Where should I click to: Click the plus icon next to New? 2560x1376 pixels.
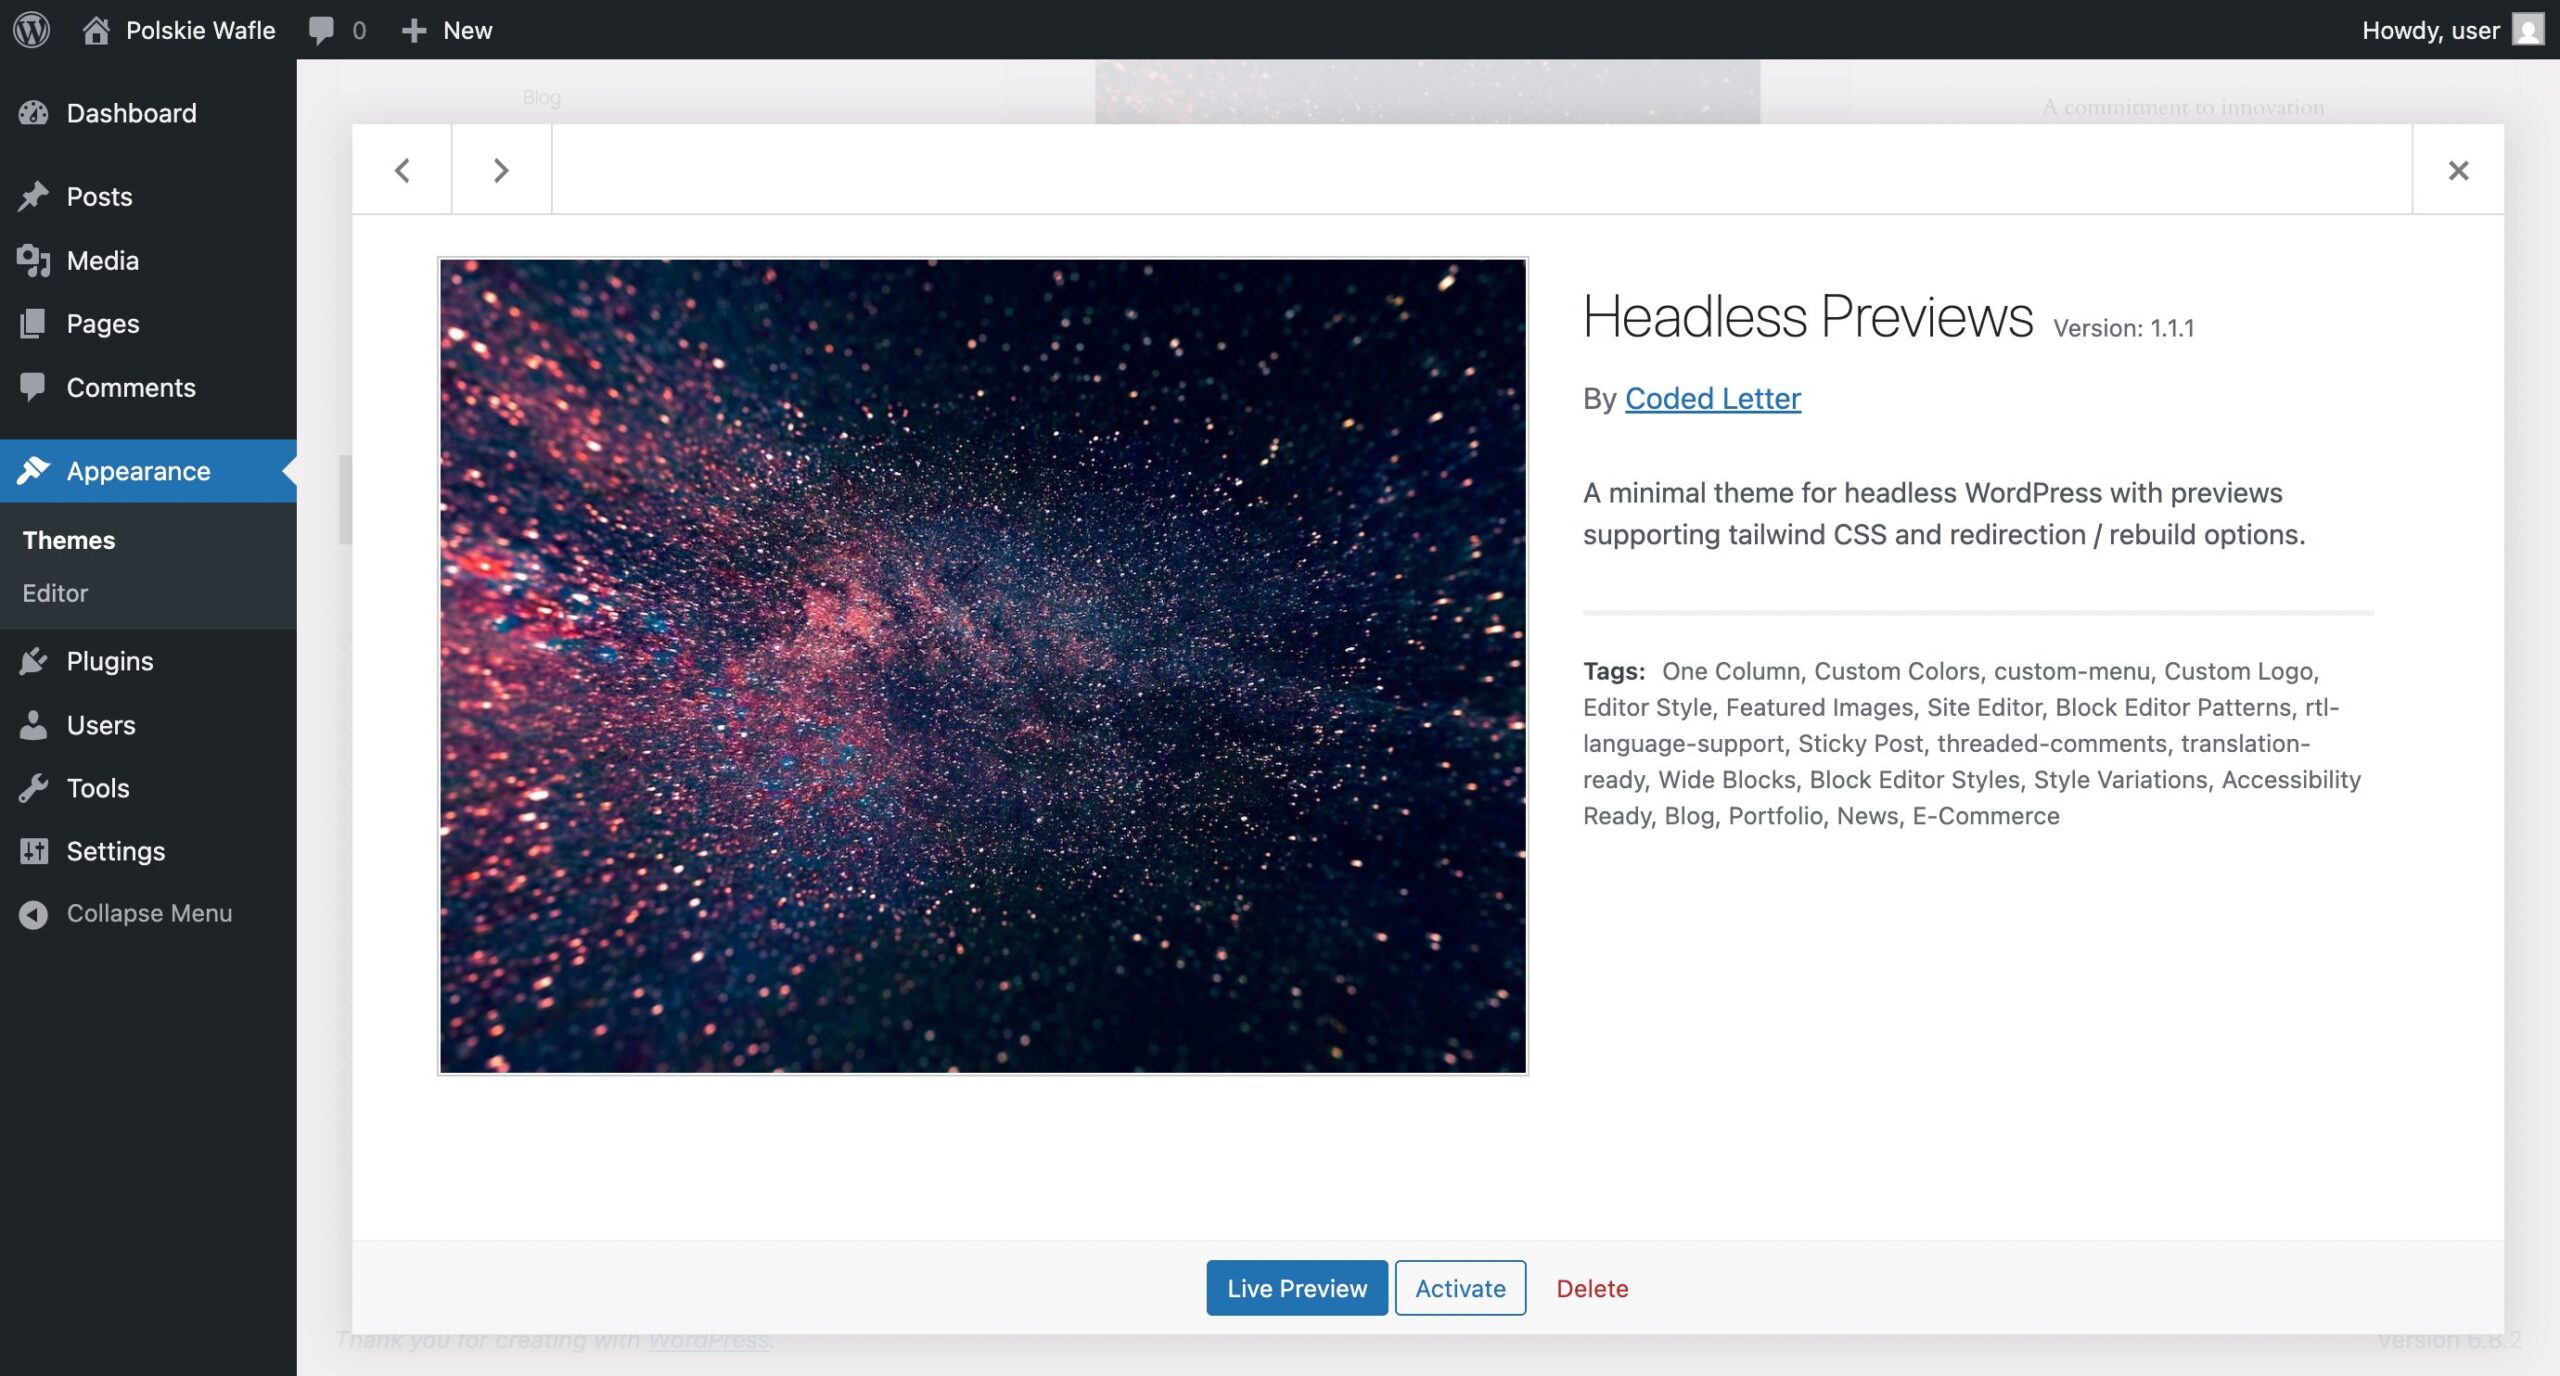[413, 30]
